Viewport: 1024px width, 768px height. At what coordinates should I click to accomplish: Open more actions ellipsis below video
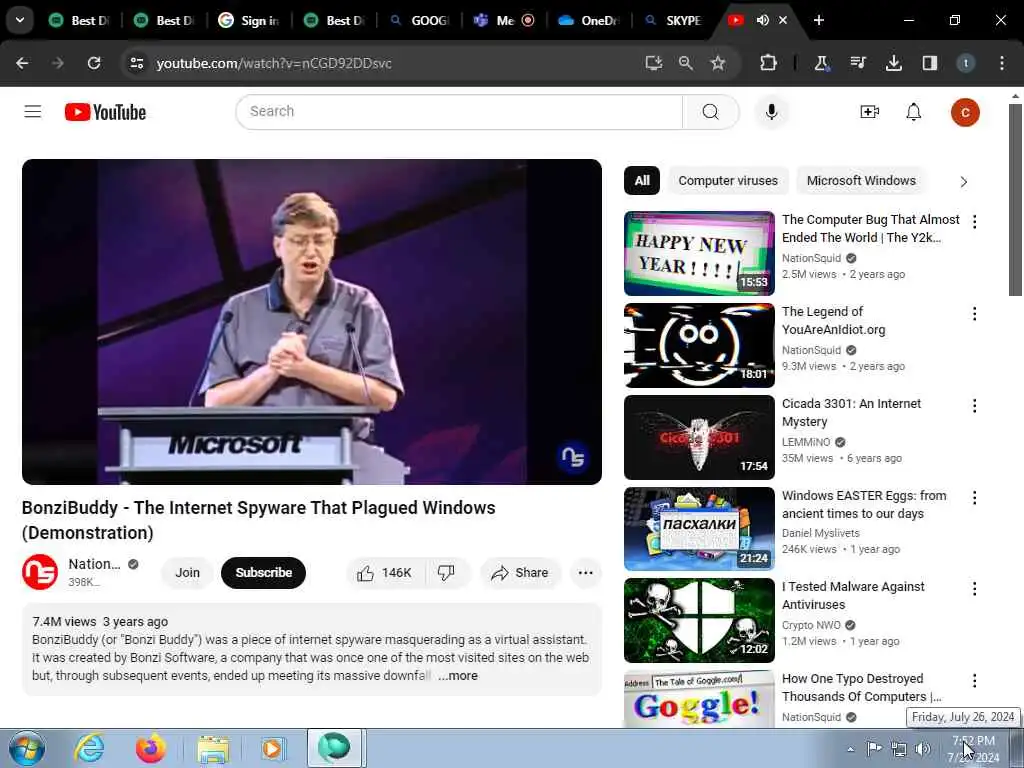(585, 573)
